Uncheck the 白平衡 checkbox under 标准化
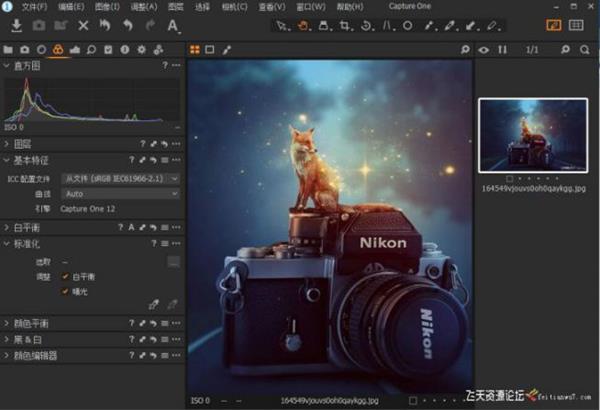 point(66,276)
